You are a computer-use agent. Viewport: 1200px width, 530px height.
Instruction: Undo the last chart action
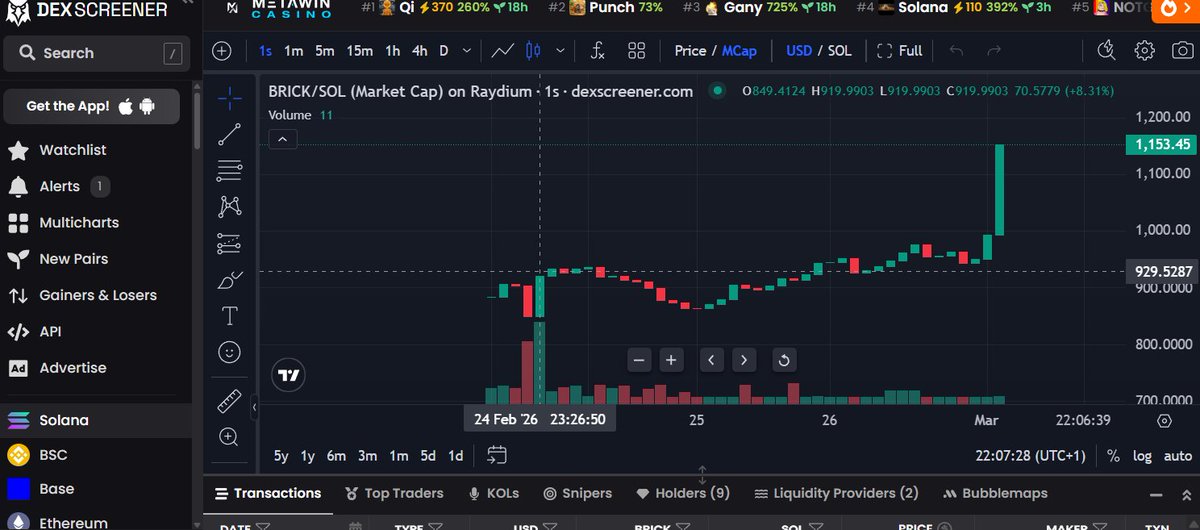(x=957, y=50)
